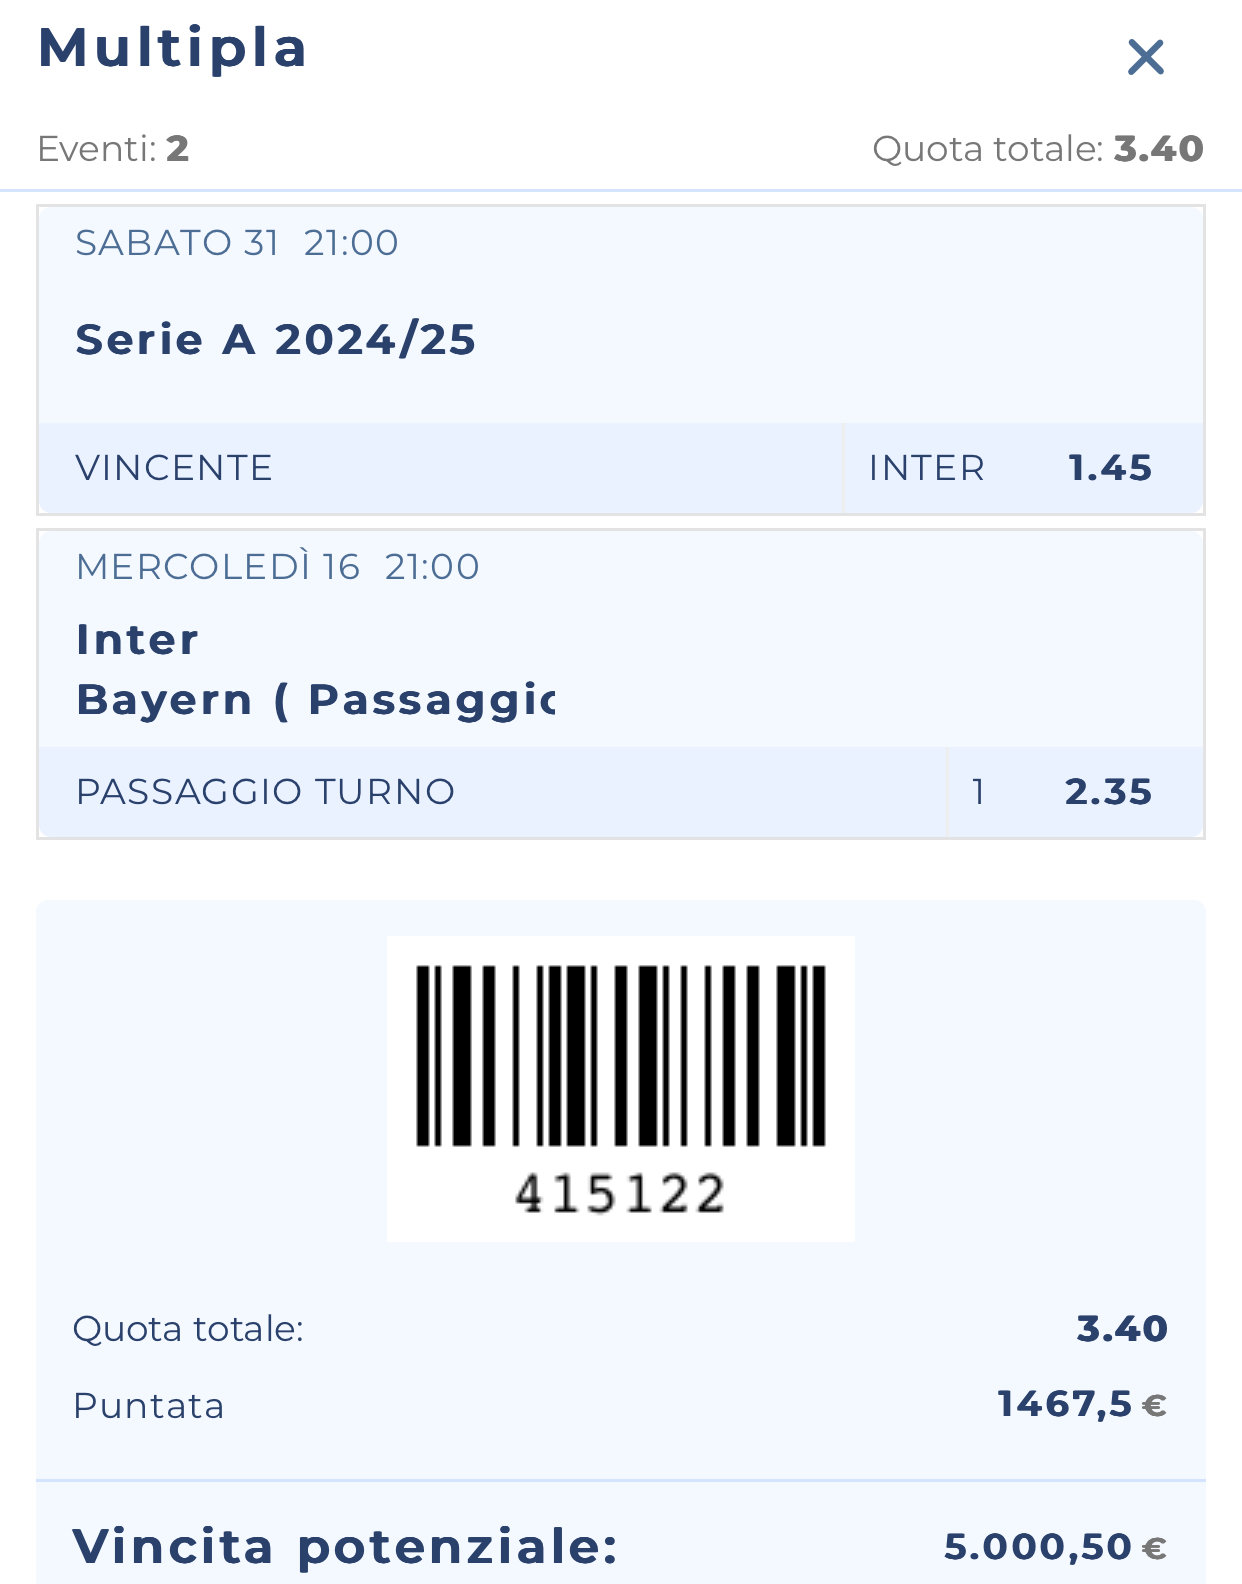Close the Multipla bet slip
Screen dimensions: 1242x1584
coord(1145,57)
